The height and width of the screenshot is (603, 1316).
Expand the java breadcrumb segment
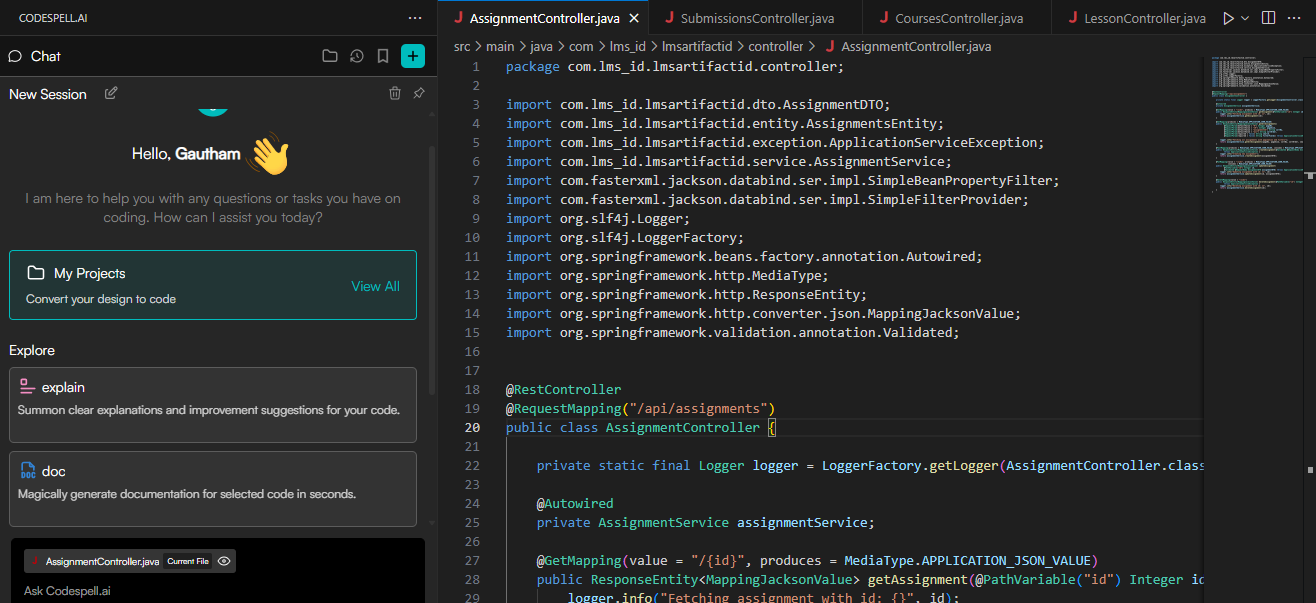pos(541,46)
